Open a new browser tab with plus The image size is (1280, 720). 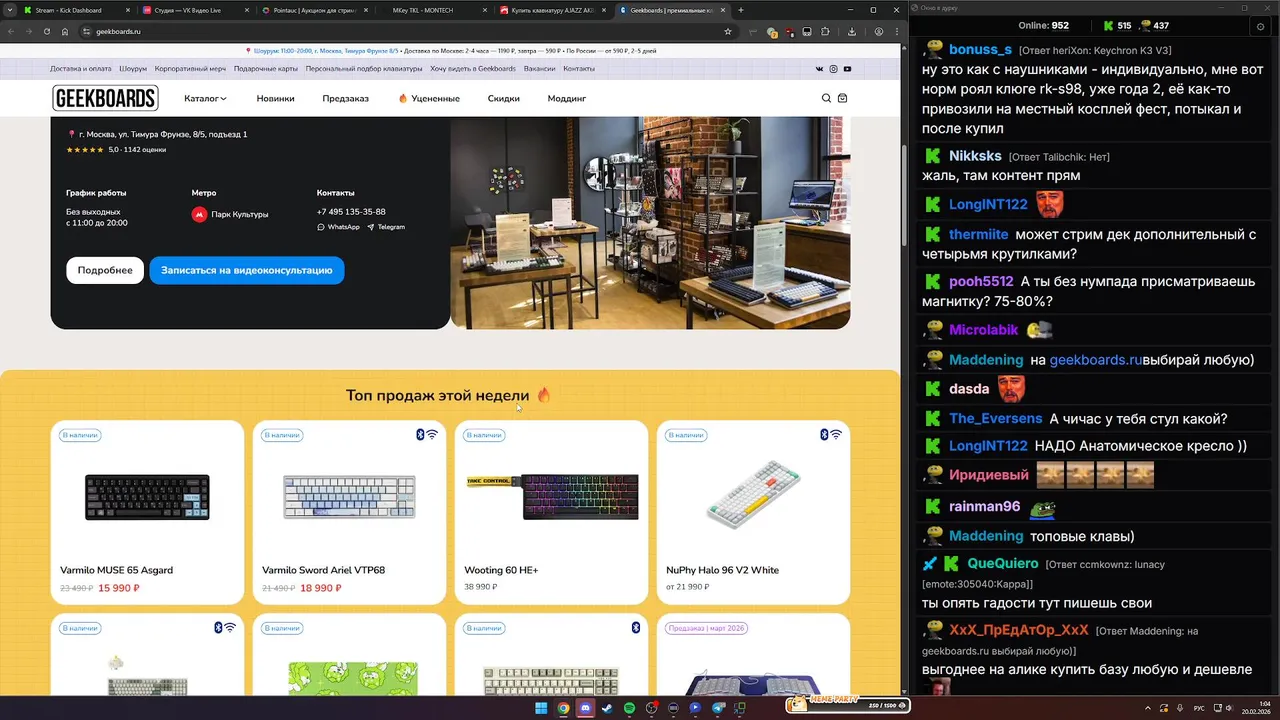740,10
